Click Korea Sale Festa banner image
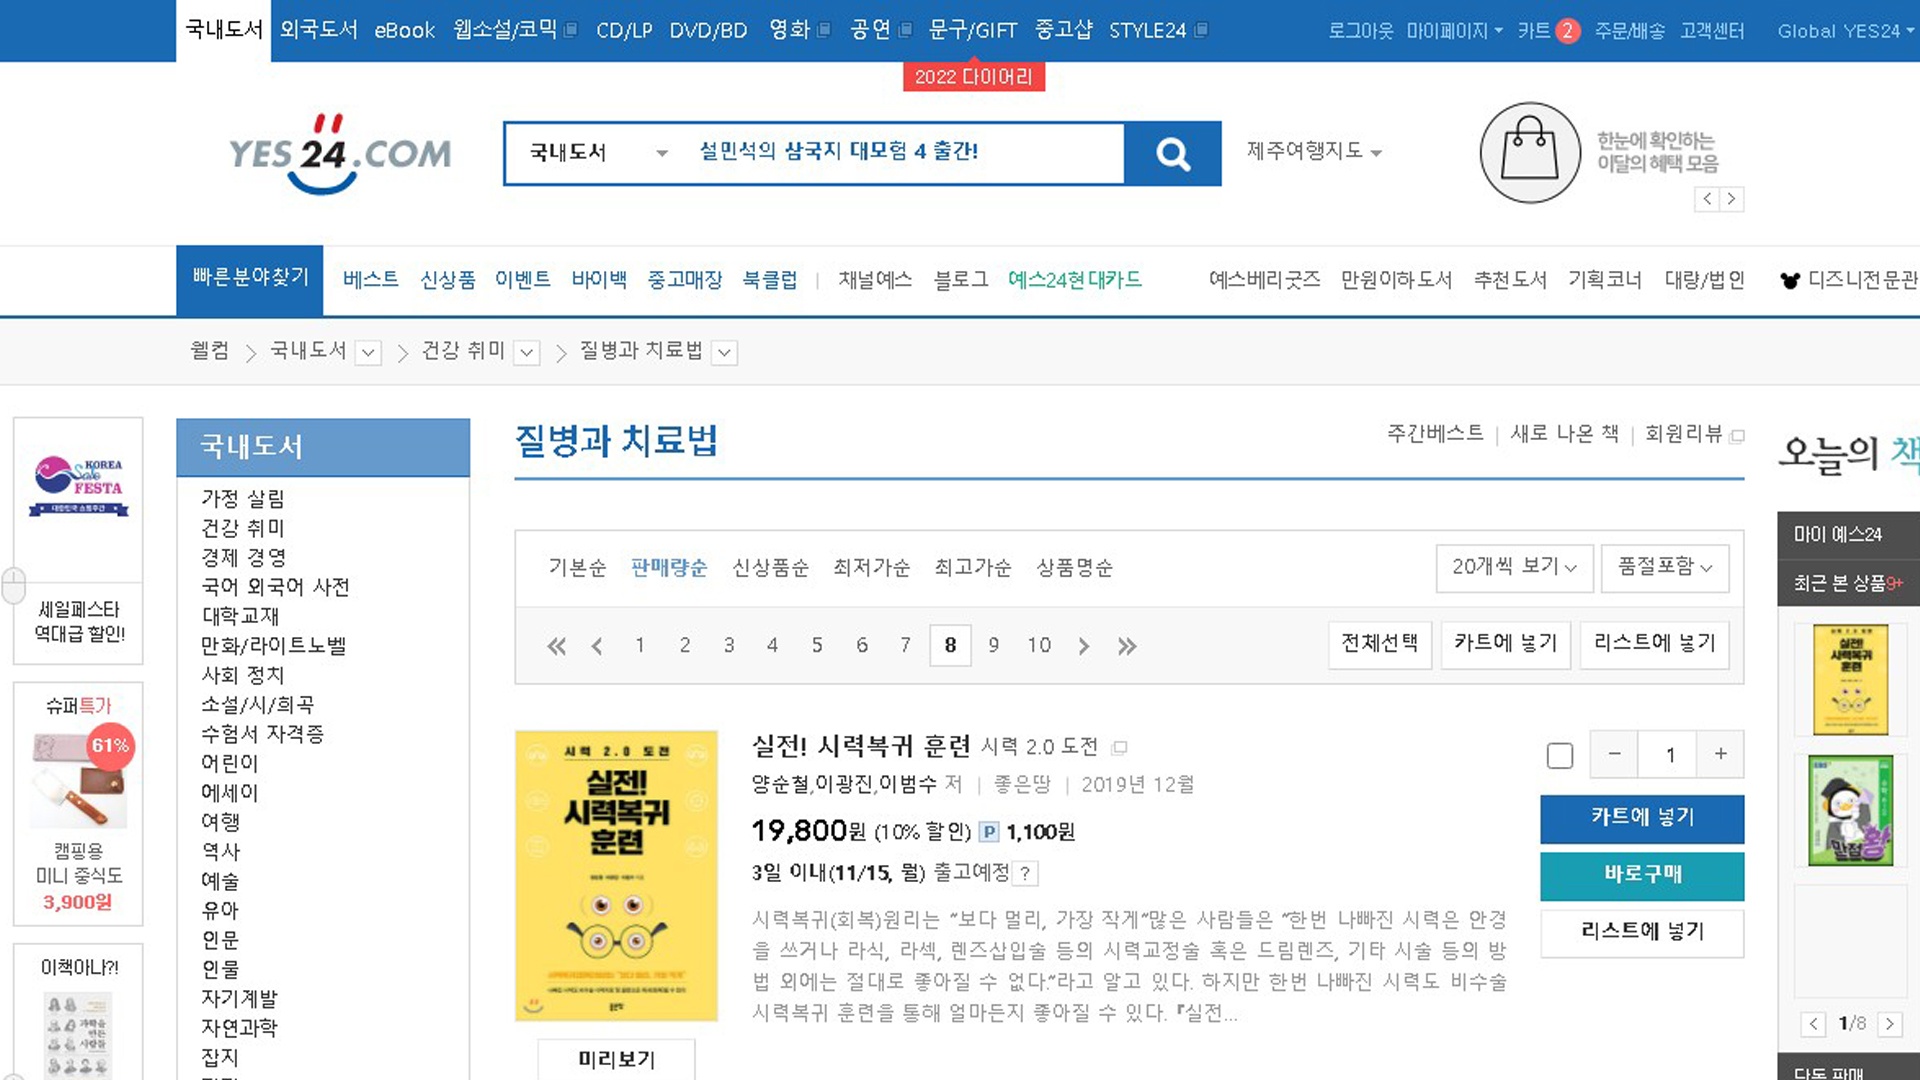 click(x=79, y=486)
